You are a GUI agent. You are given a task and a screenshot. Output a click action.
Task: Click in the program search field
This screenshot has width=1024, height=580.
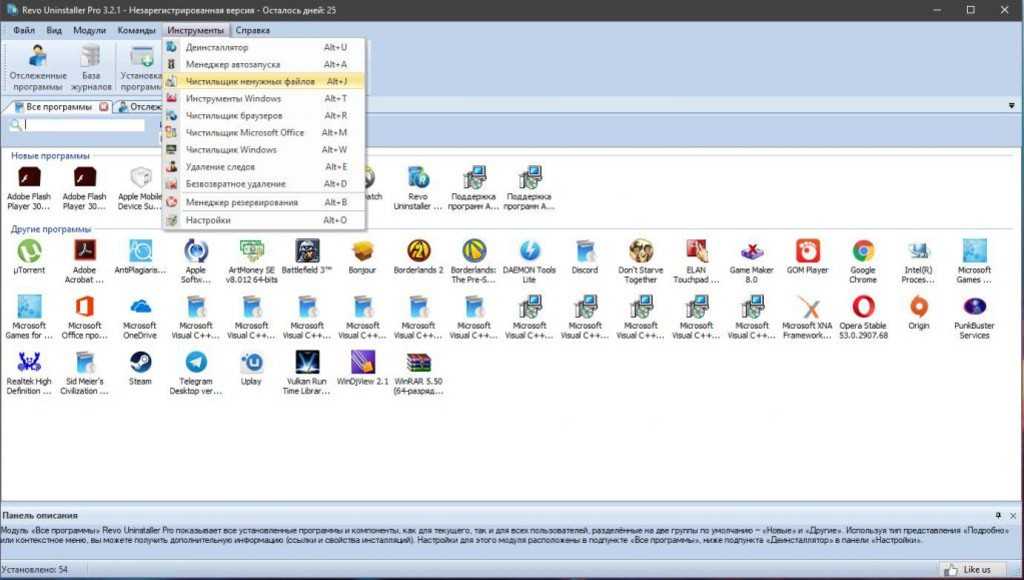click(x=85, y=126)
